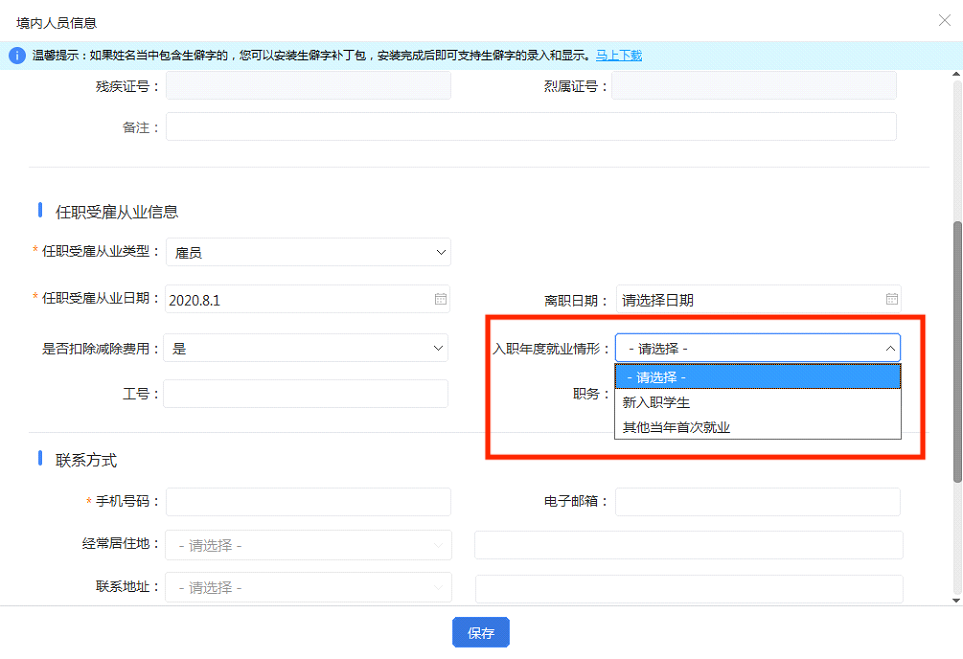The height and width of the screenshot is (659, 963).
Task: Click the 手机号码 input field
Action: [308, 501]
